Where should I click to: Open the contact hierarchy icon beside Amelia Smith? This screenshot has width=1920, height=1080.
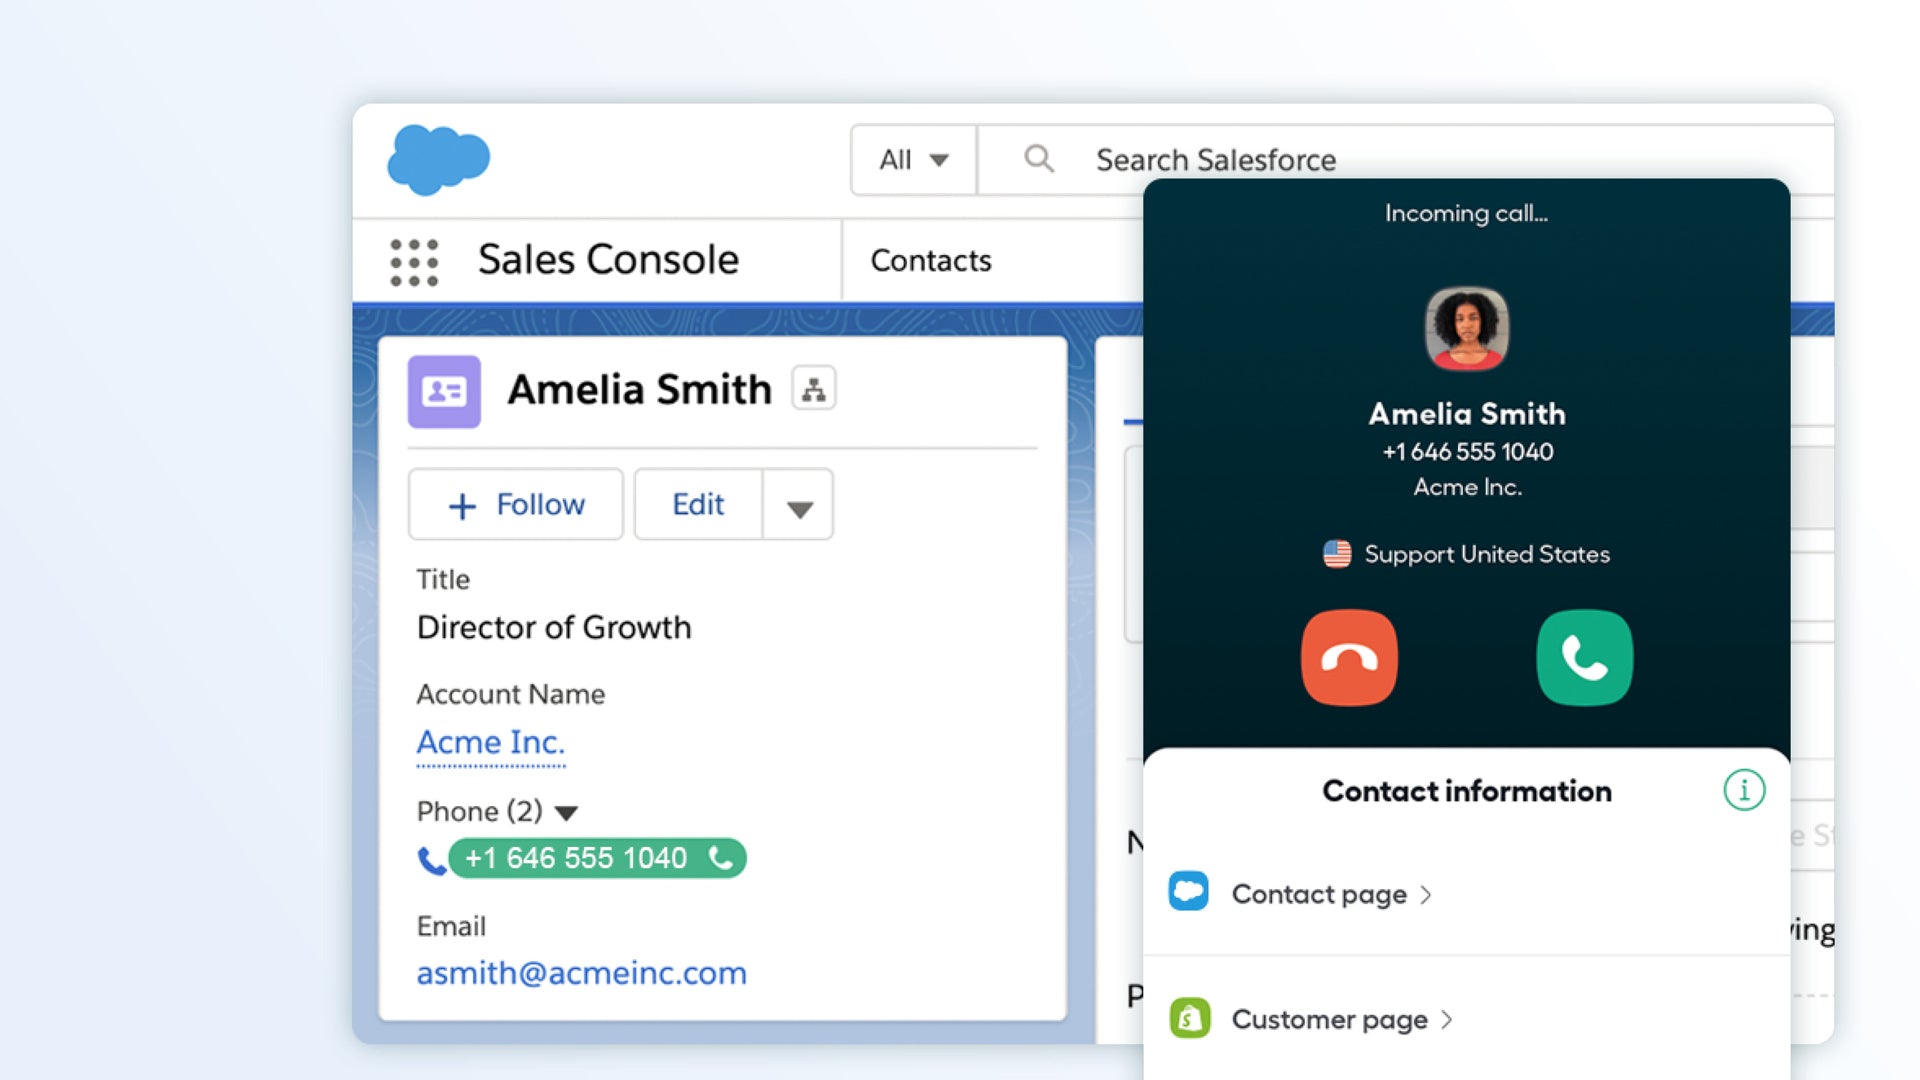tap(814, 389)
